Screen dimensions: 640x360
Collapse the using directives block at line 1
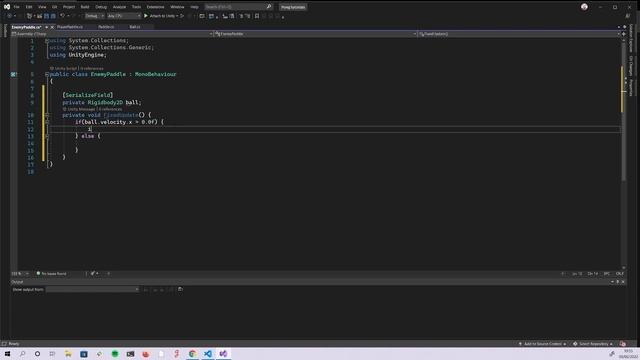point(47,41)
